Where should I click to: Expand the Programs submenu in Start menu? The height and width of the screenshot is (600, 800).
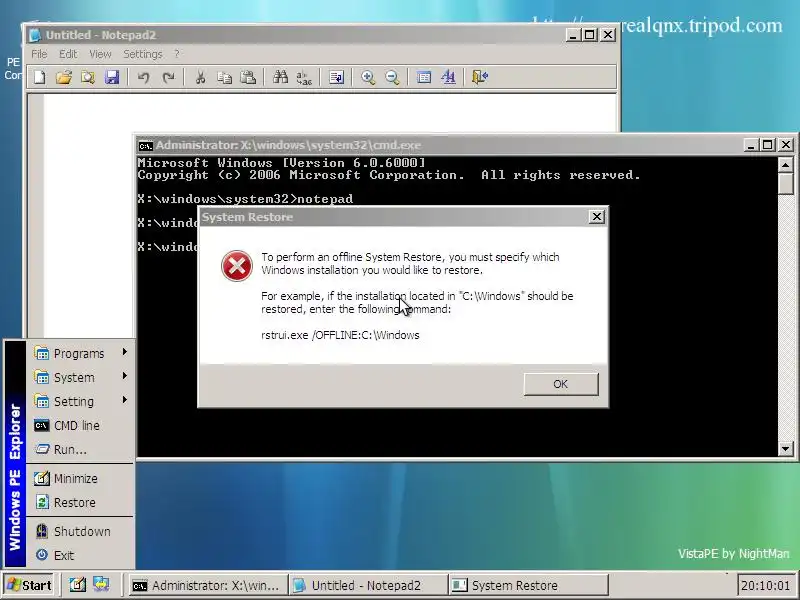tap(80, 354)
